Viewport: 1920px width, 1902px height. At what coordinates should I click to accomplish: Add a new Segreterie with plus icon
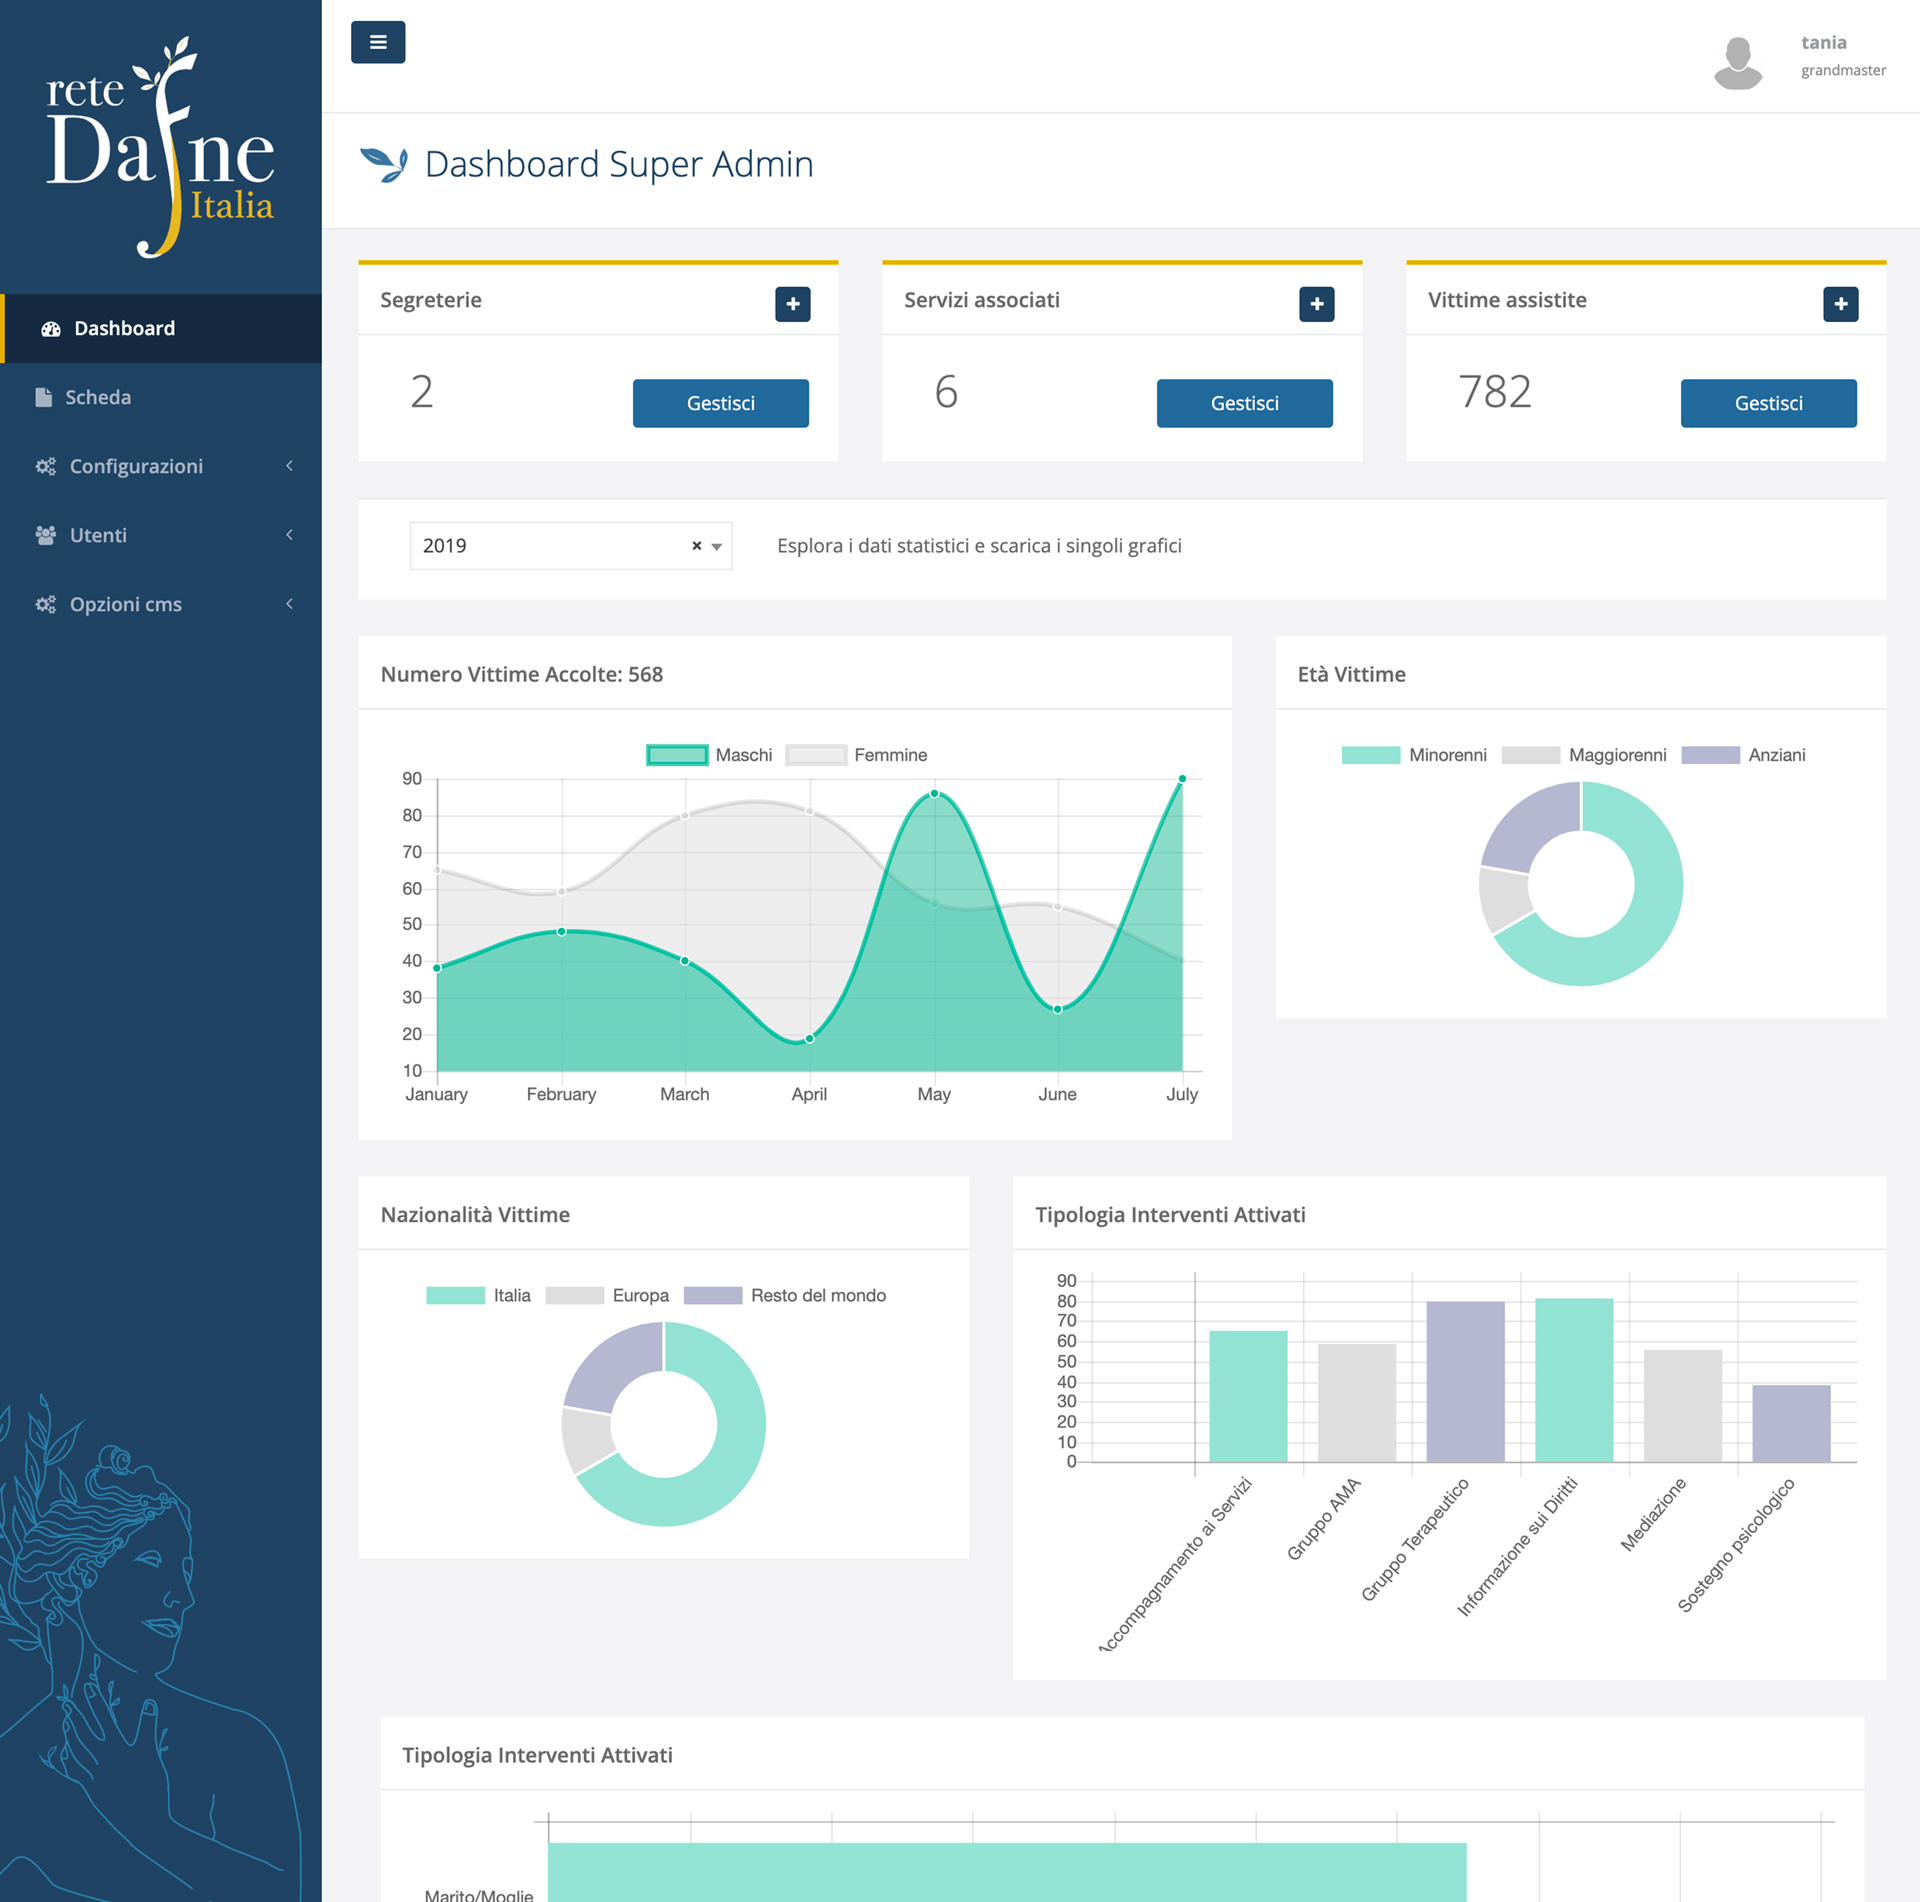[x=793, y=304]
